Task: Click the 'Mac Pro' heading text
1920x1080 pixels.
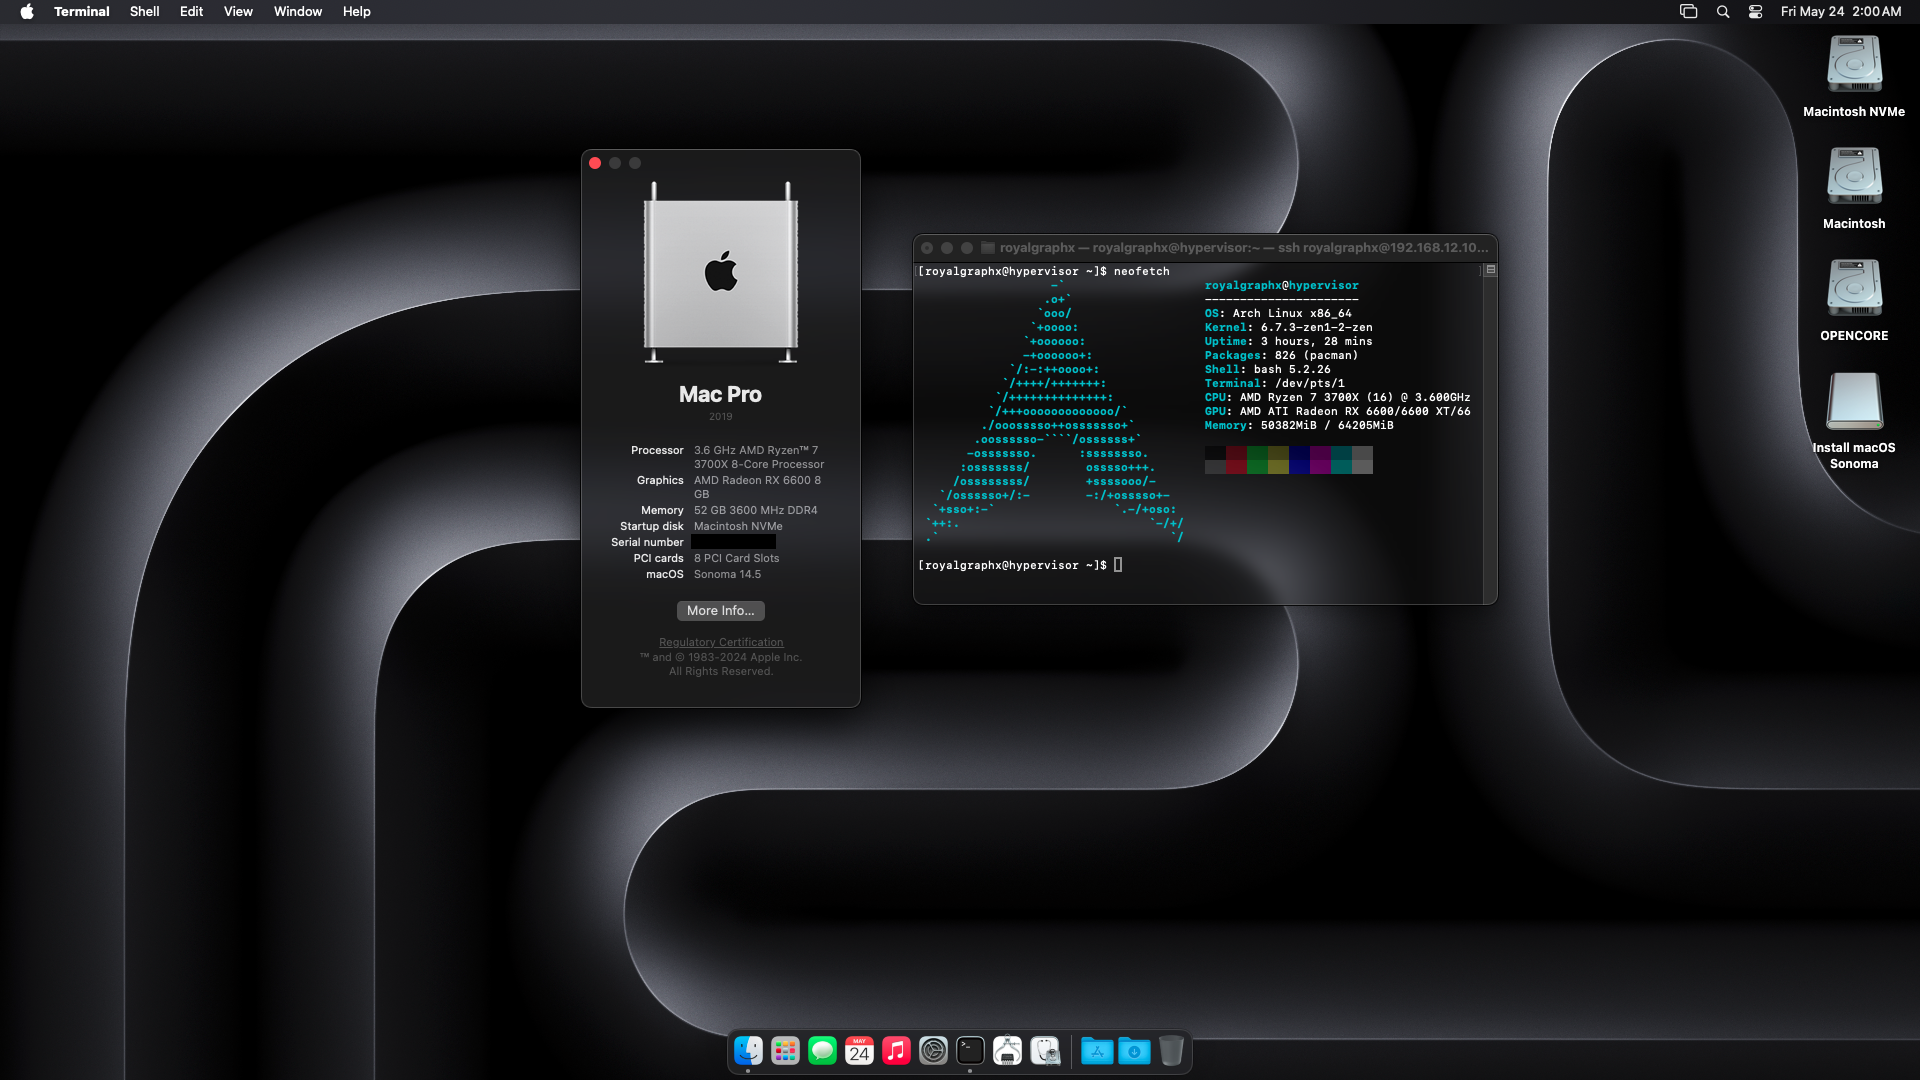Action: point(720,395)
